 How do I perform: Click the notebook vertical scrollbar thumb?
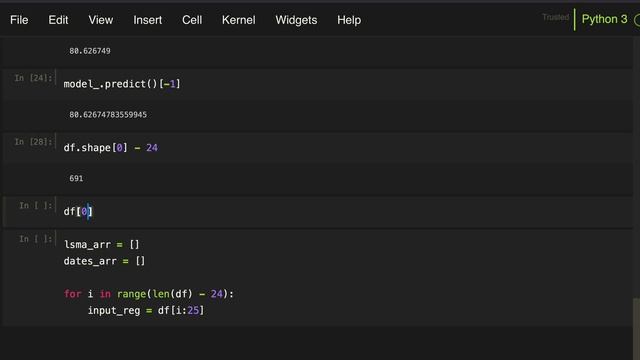636,329
